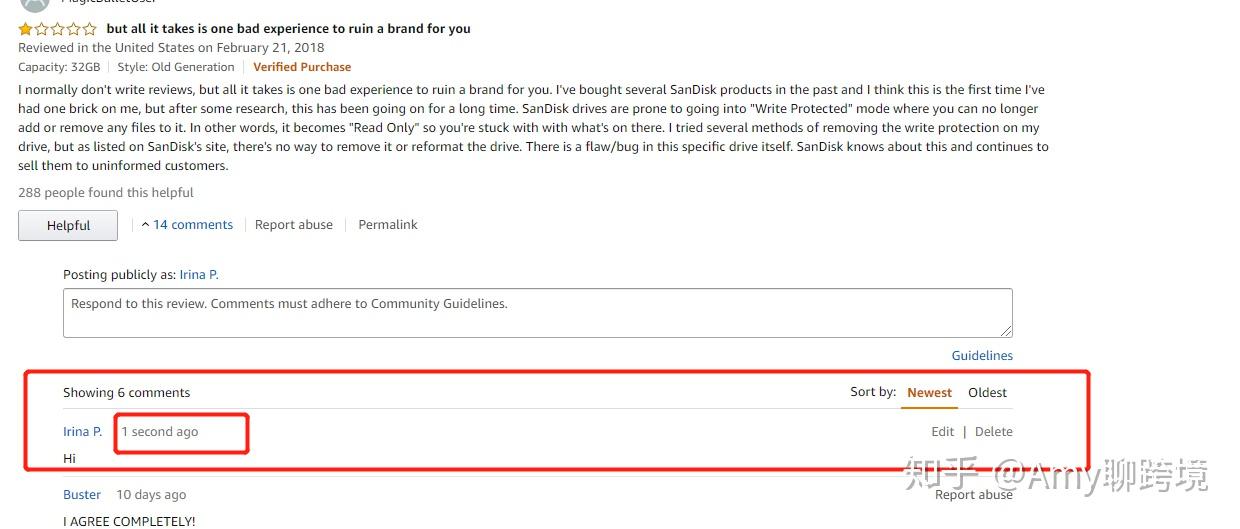
Task: Open the review Permalink
Action: click(x=388, y=225)
